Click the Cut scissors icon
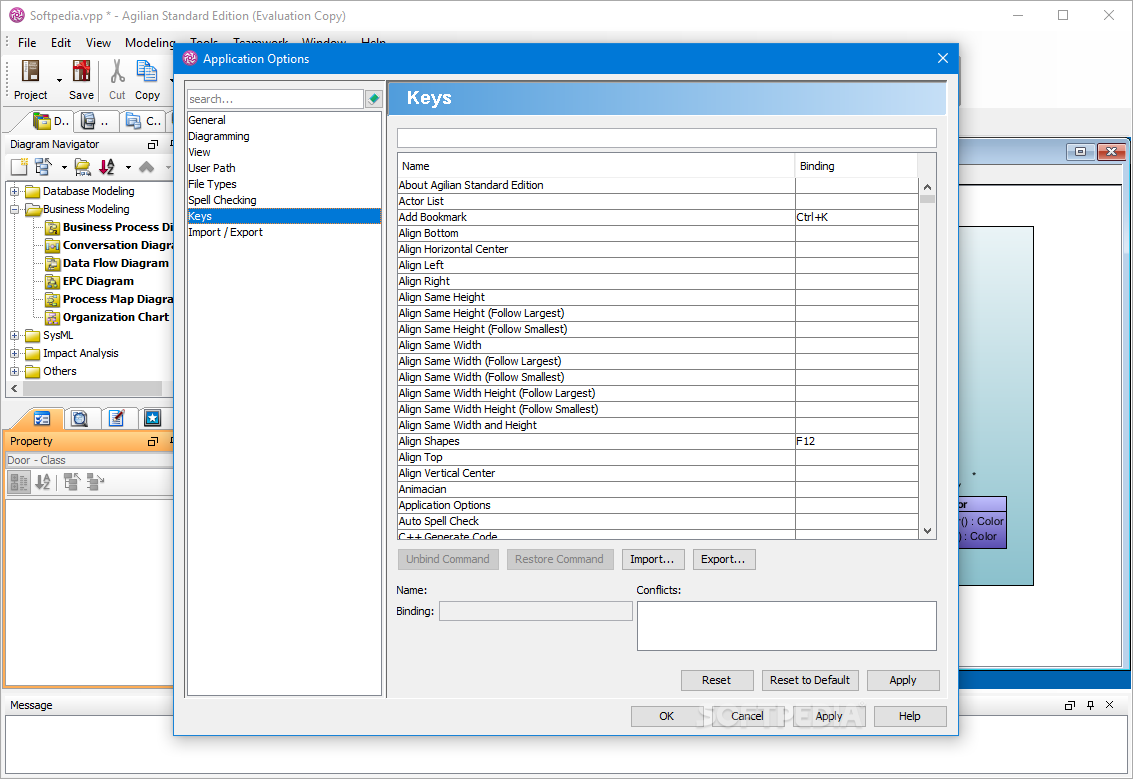The image size is (1133, 779). 117,71
